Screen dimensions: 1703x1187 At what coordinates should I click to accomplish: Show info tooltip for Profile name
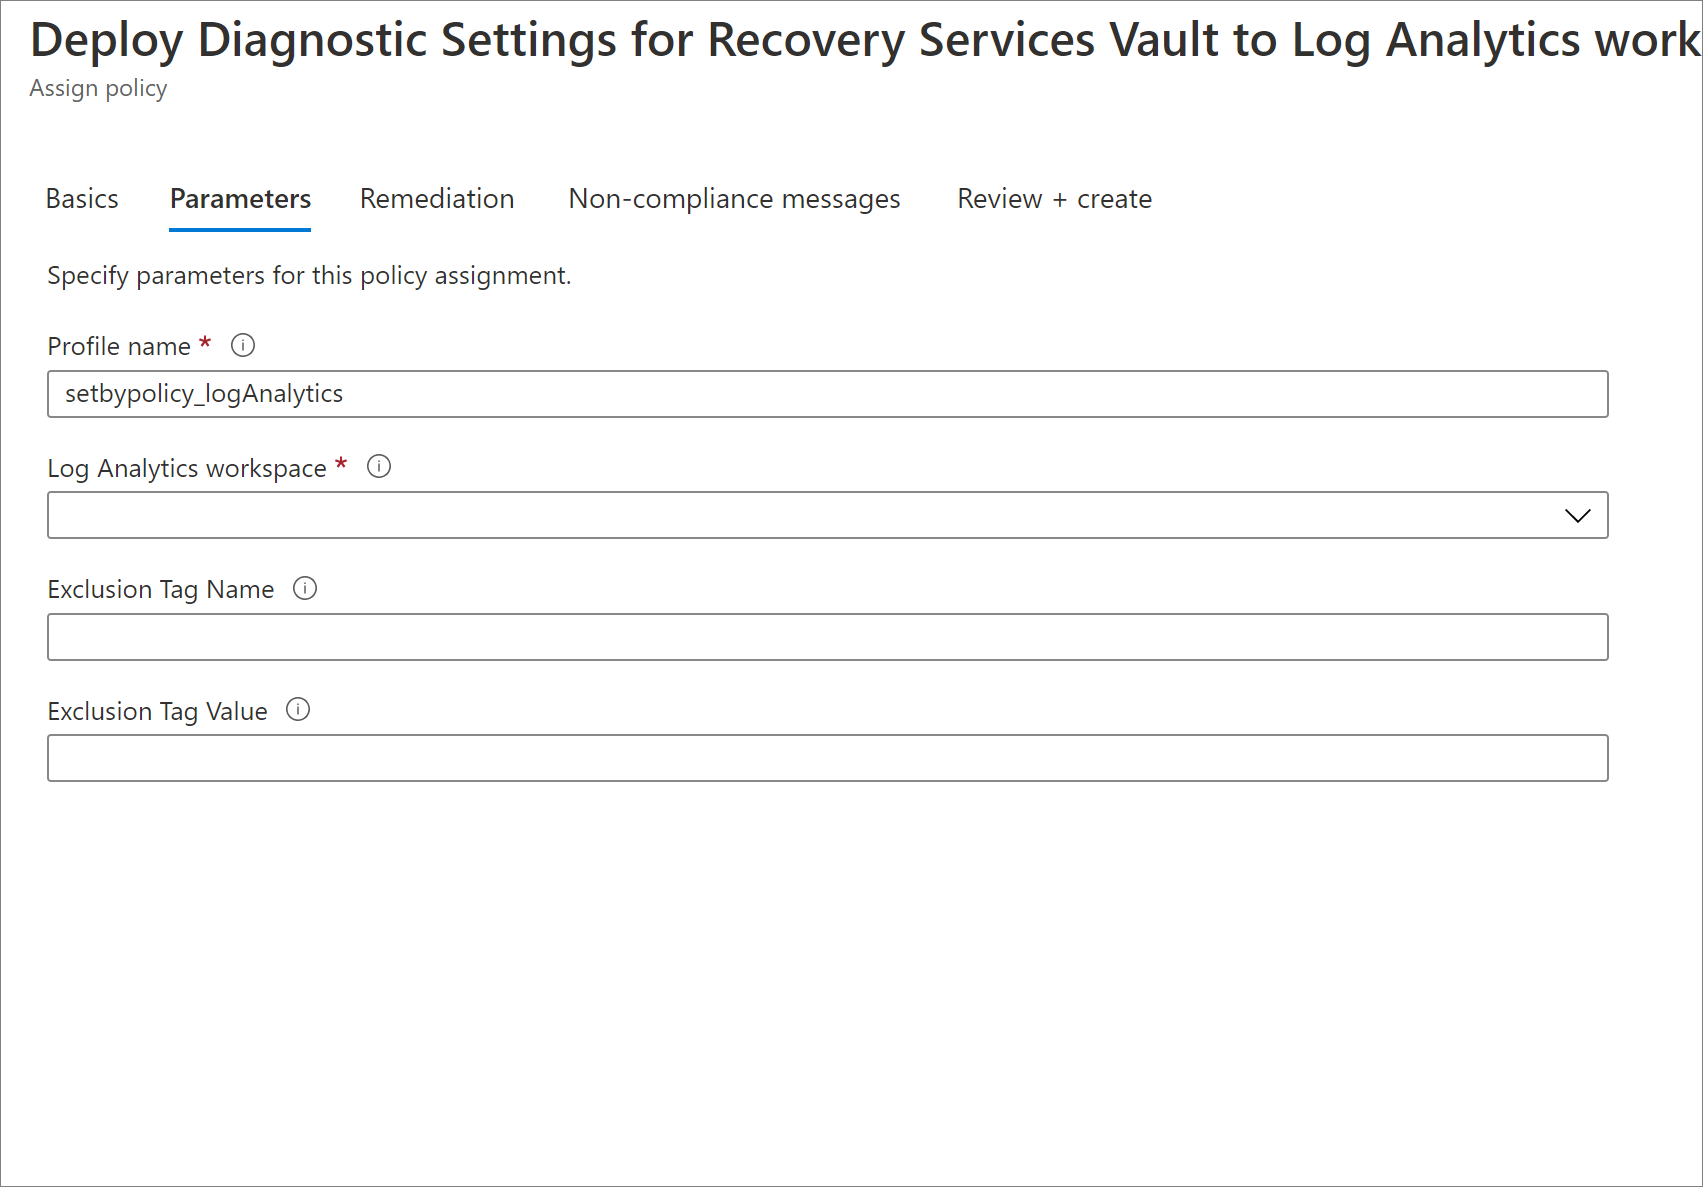point(243,345)
